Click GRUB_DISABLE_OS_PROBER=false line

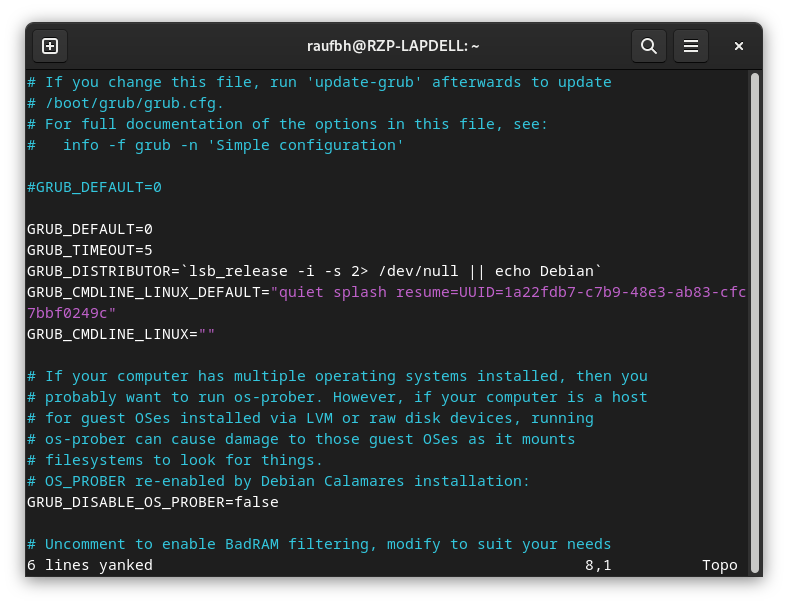click(x=153, y=502)
